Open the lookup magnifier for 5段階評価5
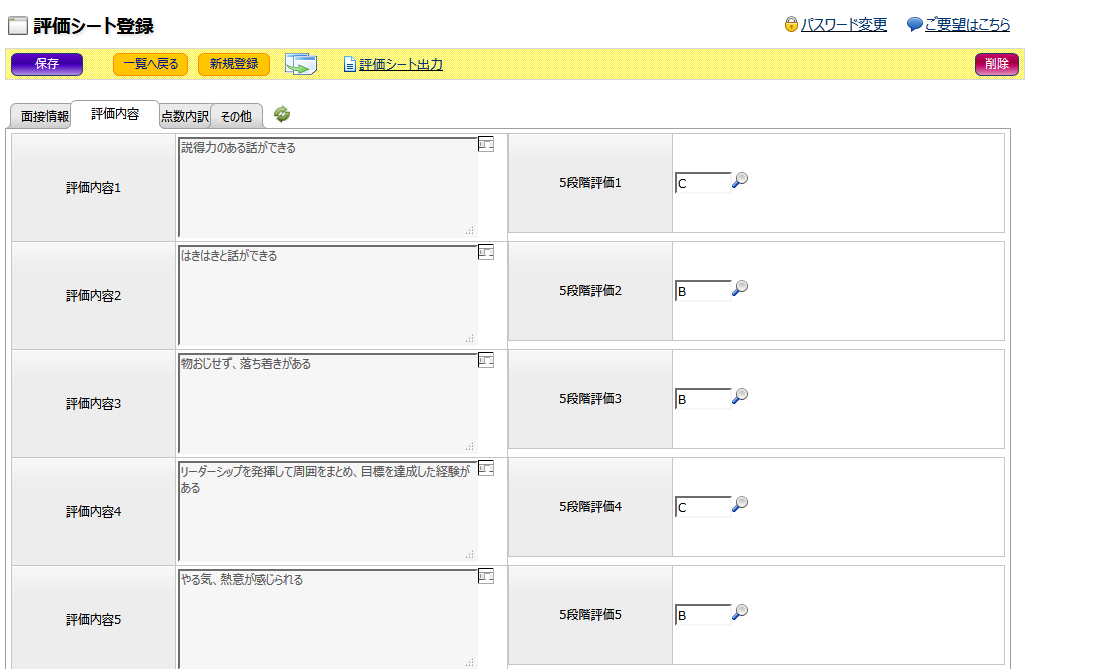This screenshot has height=669, width=1106. click(740, 612)
